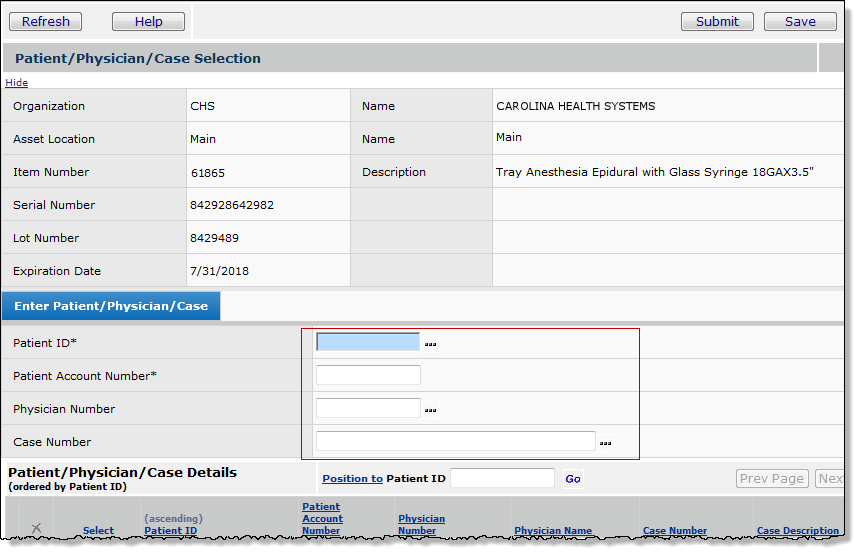This screenshot has width=854, height=555.
Task: Sort by Physician Name column header
Action: tap(553, 531)
